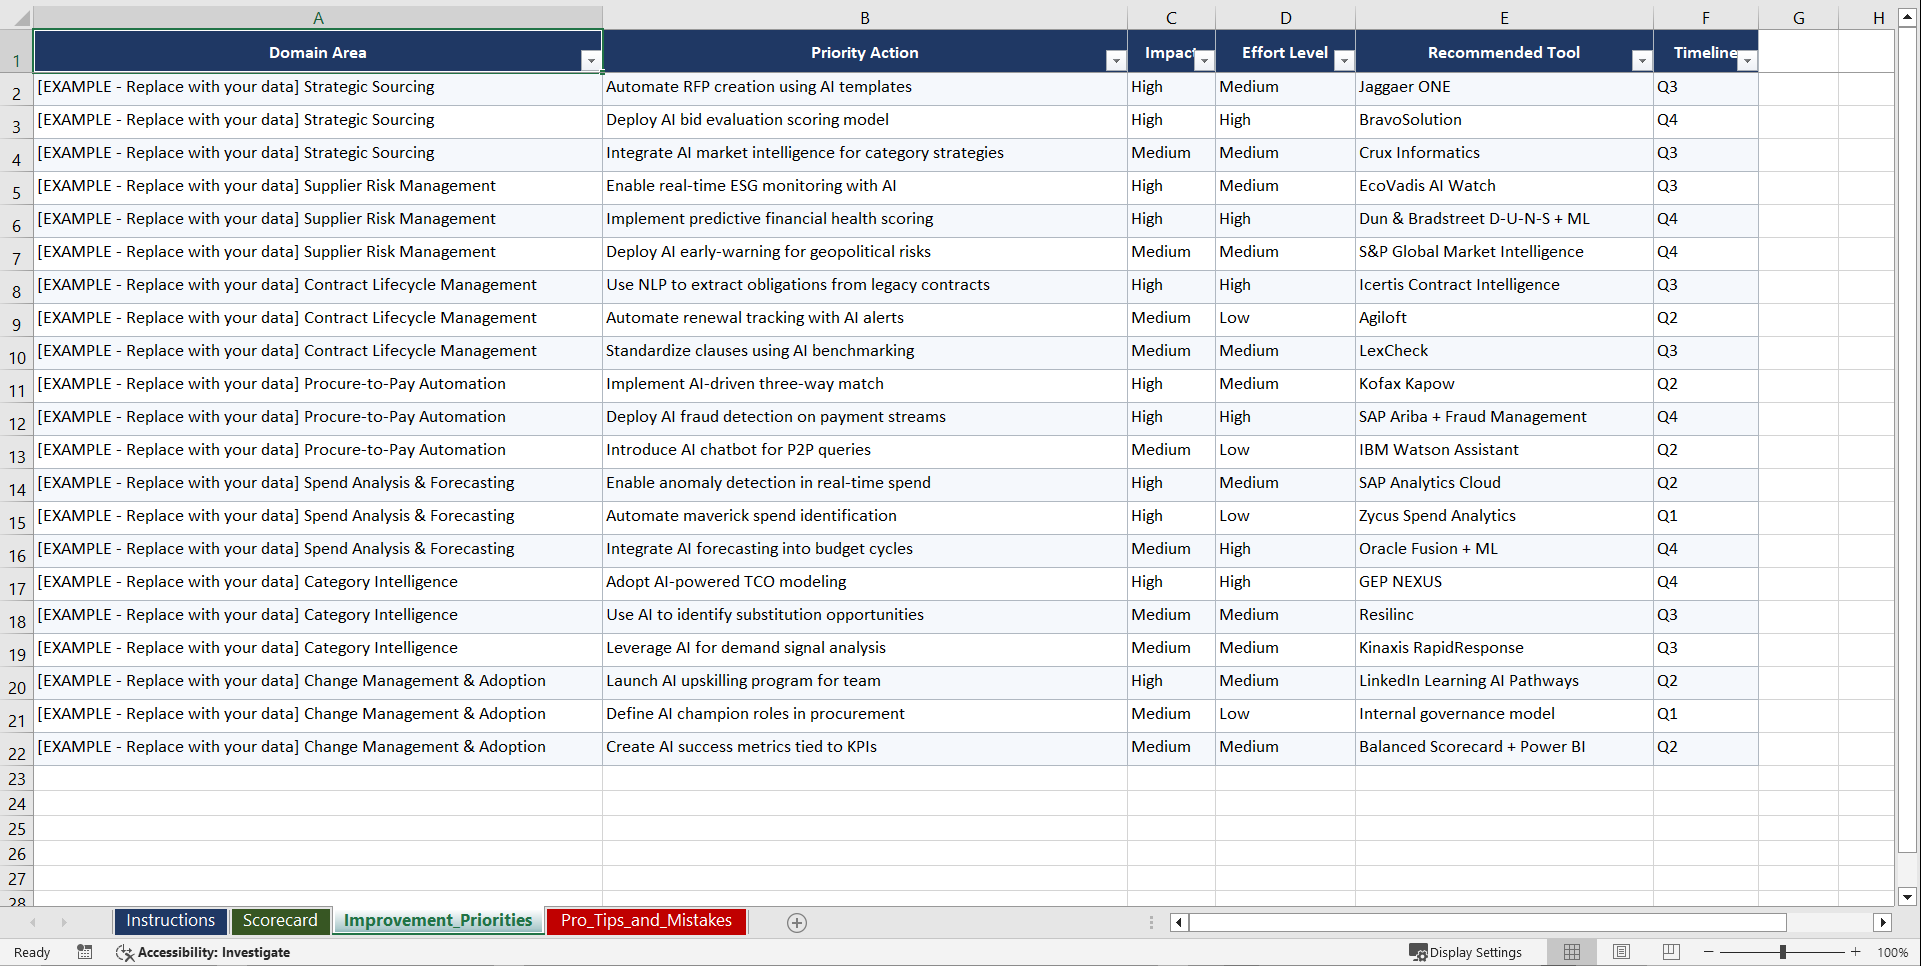Select the Instructions sheet tab
The width and height of the screenshot is (1921, 966).
(170, 921)
